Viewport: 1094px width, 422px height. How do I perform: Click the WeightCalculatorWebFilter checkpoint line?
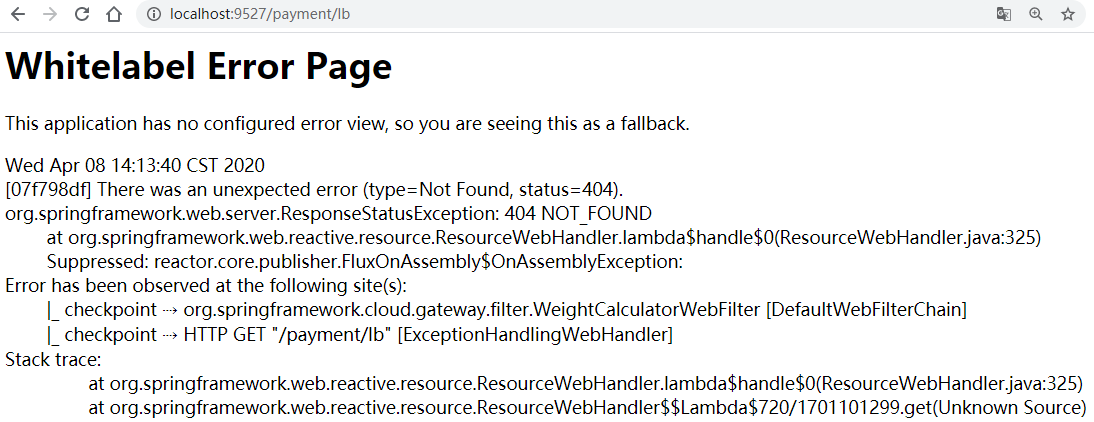[x=507, y=310]
